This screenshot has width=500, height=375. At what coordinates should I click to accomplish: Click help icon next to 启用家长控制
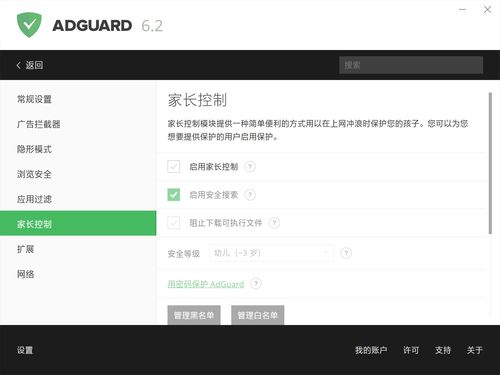(250, 167)
